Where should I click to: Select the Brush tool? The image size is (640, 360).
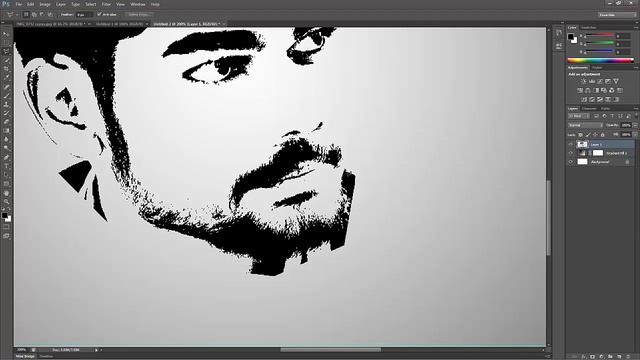point(6,96)
